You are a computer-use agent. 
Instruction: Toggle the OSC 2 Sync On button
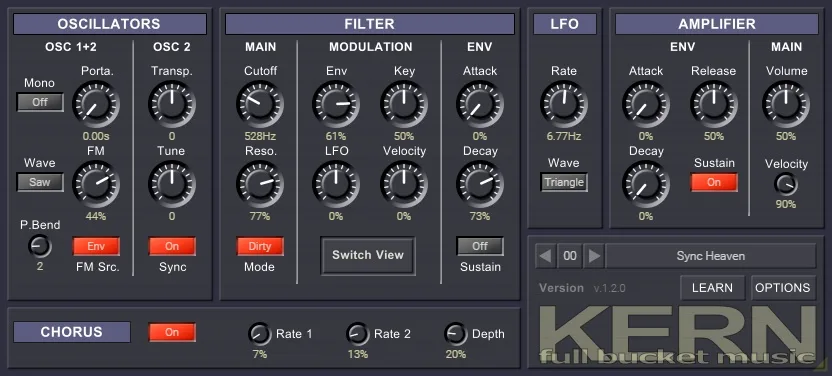(172, 246)
